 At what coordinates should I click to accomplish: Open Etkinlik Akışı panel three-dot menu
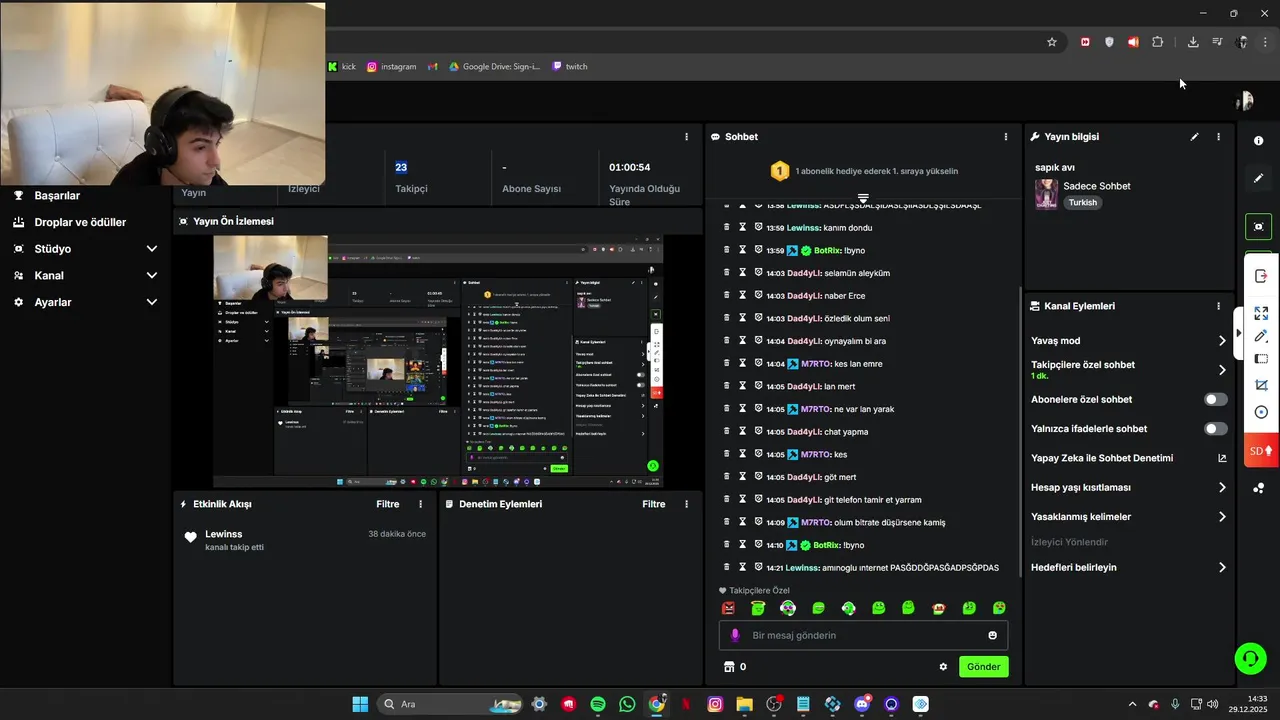click(x=420, y=504)
